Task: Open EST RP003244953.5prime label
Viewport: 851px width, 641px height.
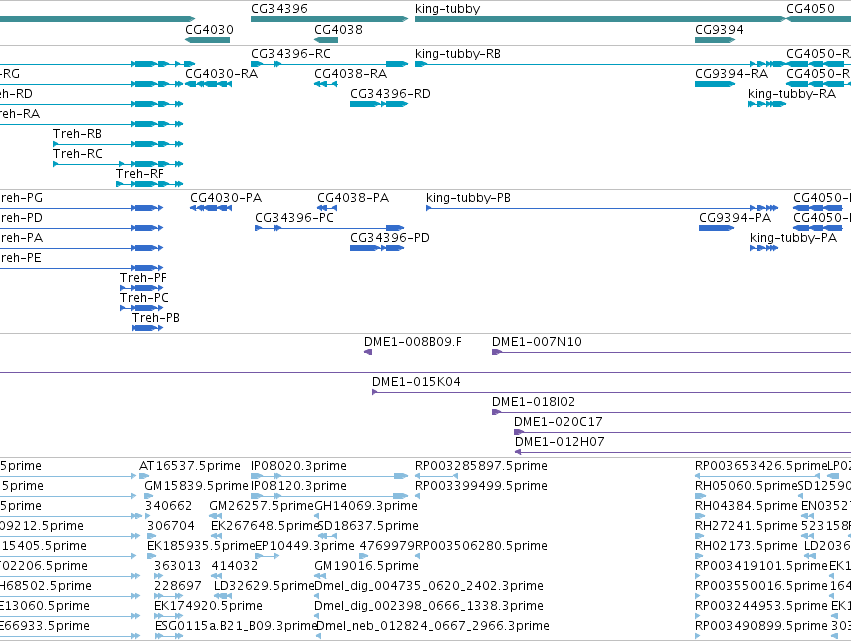Action: point(761,607)
